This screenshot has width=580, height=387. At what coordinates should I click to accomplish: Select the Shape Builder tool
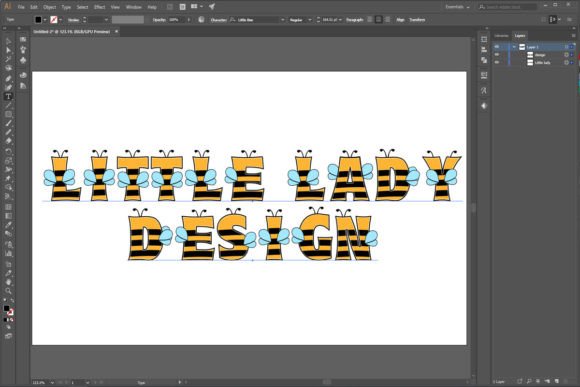pyautogui.click(x=8, y=187)
